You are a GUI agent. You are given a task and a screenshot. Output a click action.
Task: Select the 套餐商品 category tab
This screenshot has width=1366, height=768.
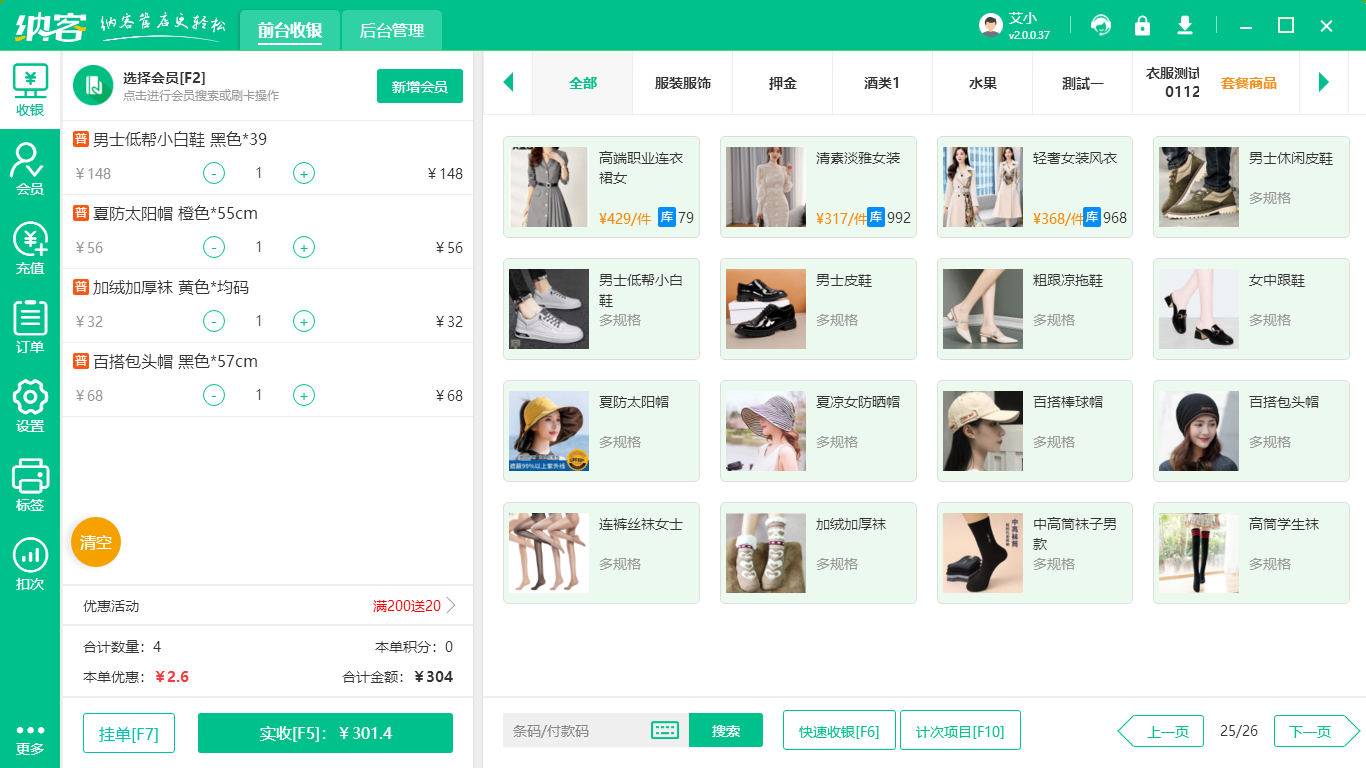pos(1249,83)
